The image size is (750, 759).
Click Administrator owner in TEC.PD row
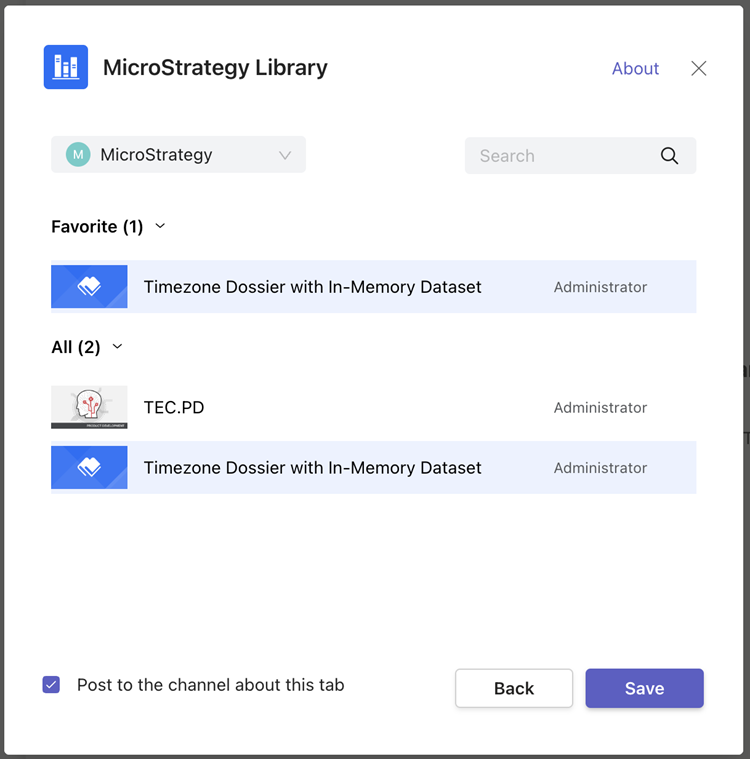point(600,408)
